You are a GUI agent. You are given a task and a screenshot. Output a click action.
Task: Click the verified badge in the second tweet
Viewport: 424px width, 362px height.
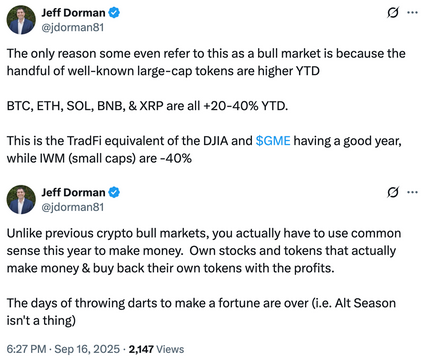click(x=115, y=192)
